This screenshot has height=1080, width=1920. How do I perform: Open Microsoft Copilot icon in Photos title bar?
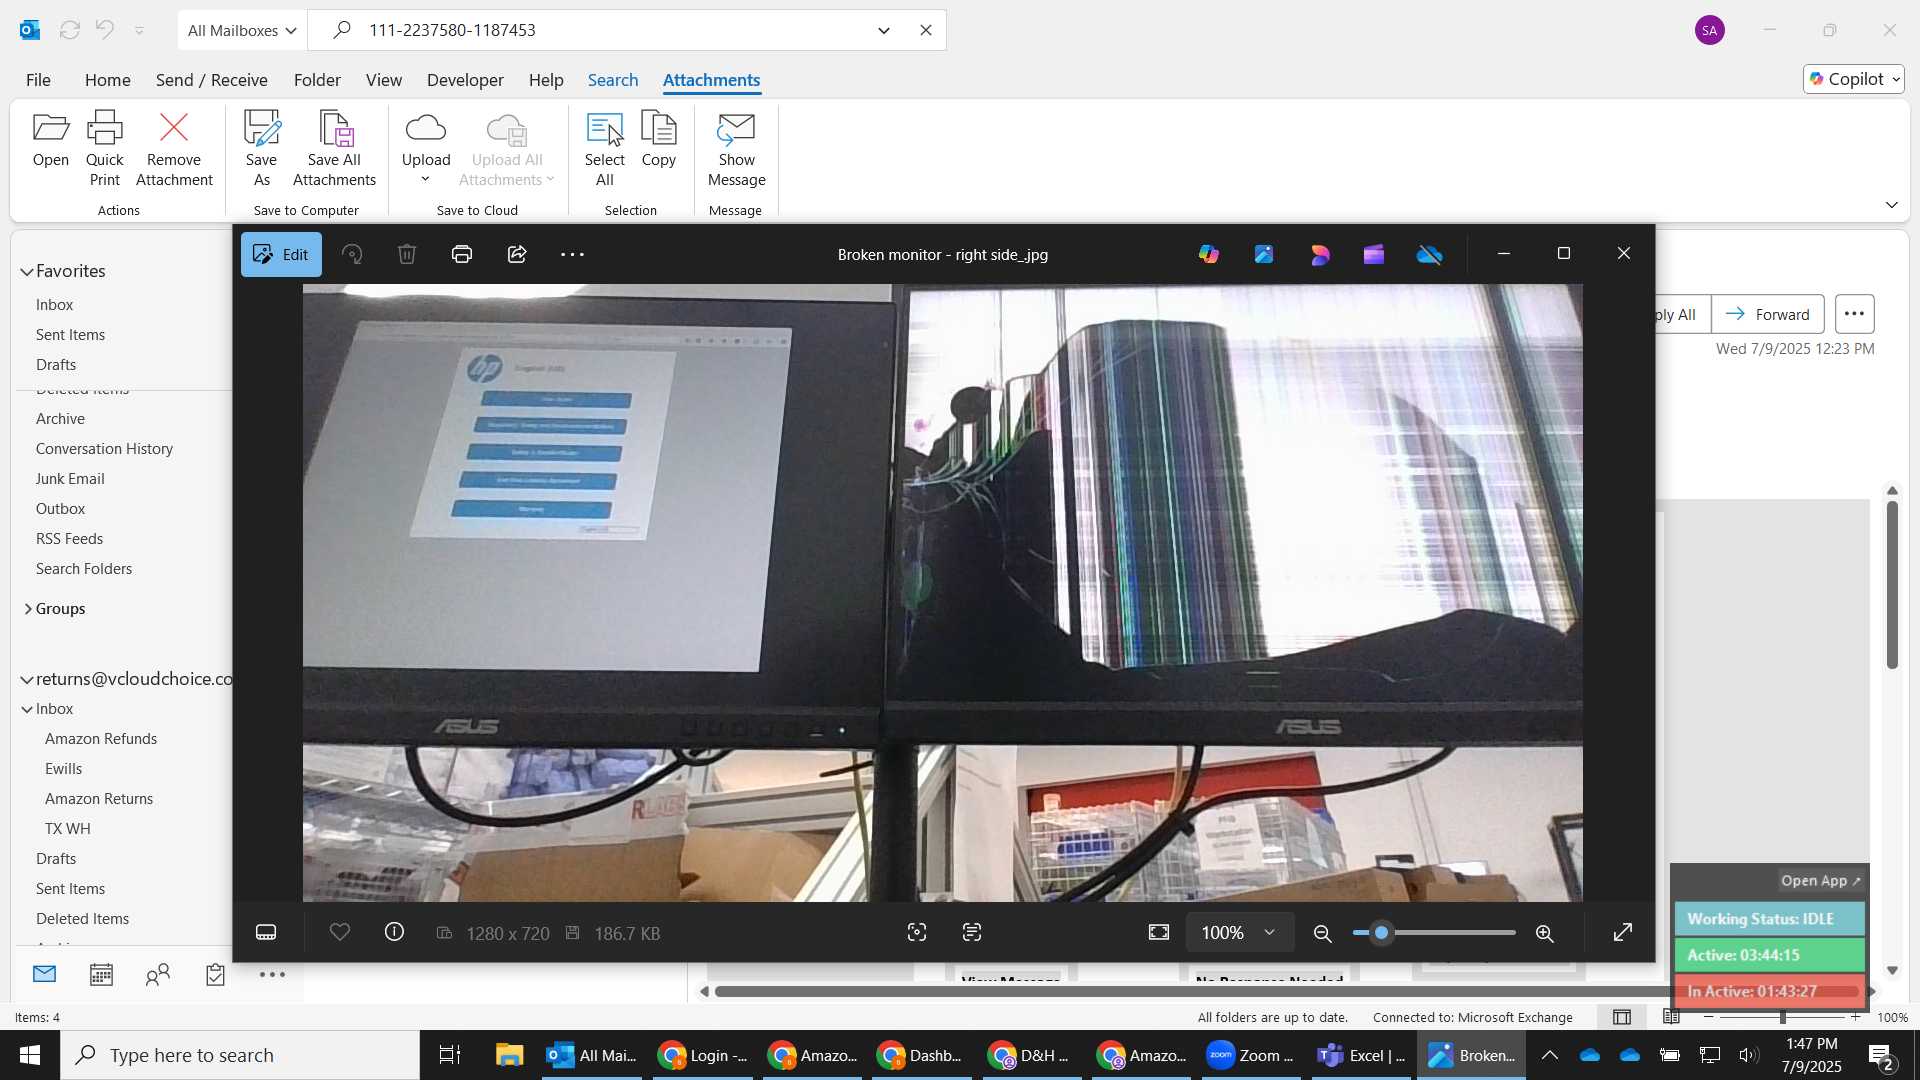1209,254
